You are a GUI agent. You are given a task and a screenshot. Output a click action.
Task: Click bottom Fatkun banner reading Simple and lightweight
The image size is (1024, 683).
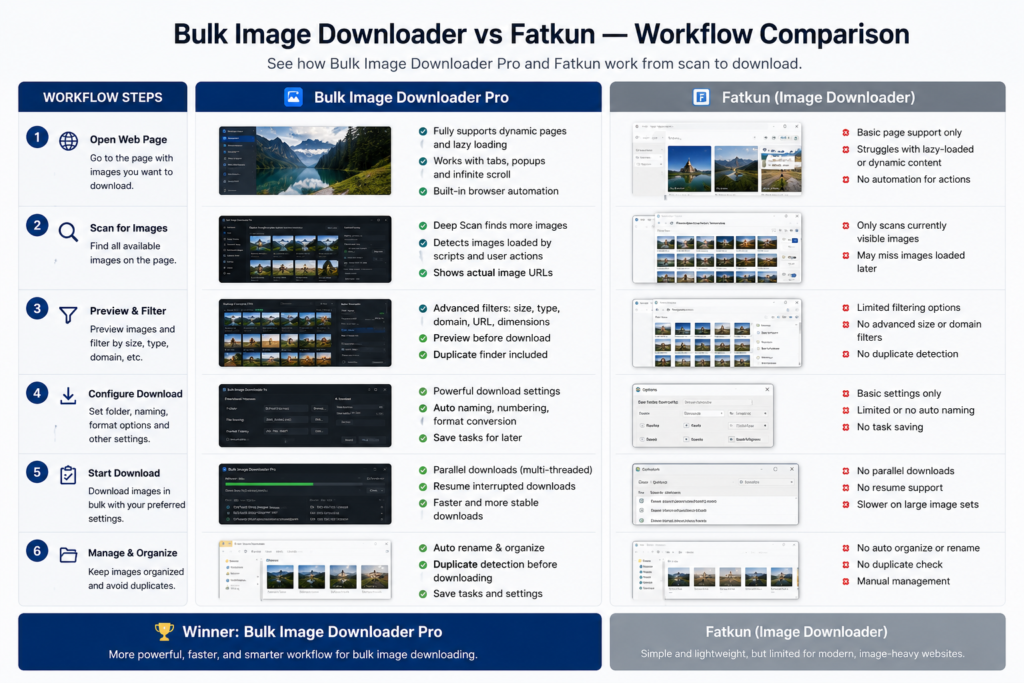(x=808, y=641)
